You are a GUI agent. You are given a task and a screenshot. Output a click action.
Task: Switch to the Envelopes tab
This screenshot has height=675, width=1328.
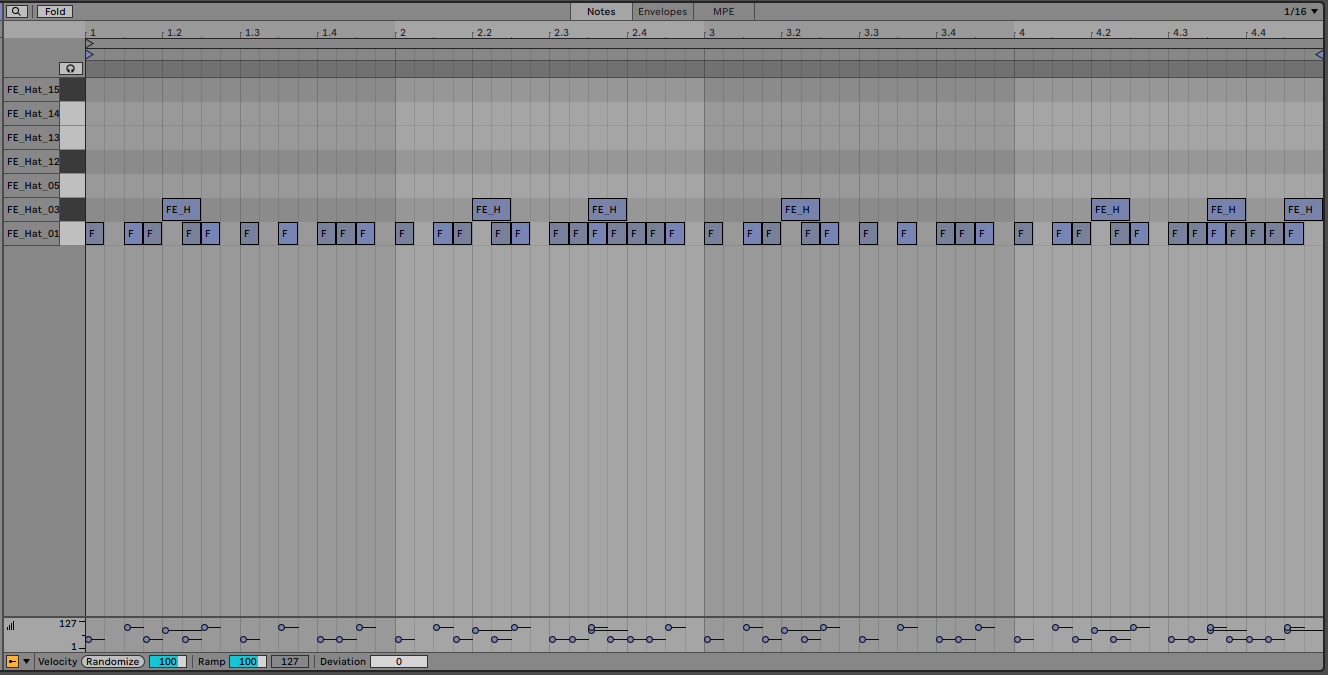662,11
